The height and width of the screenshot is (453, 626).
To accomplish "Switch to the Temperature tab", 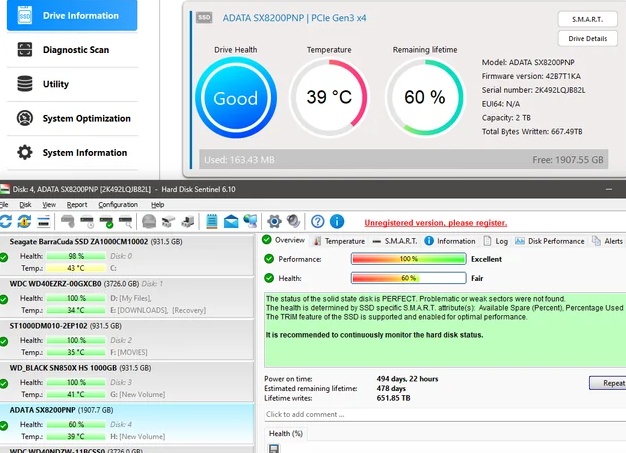I will coord(339,241).
